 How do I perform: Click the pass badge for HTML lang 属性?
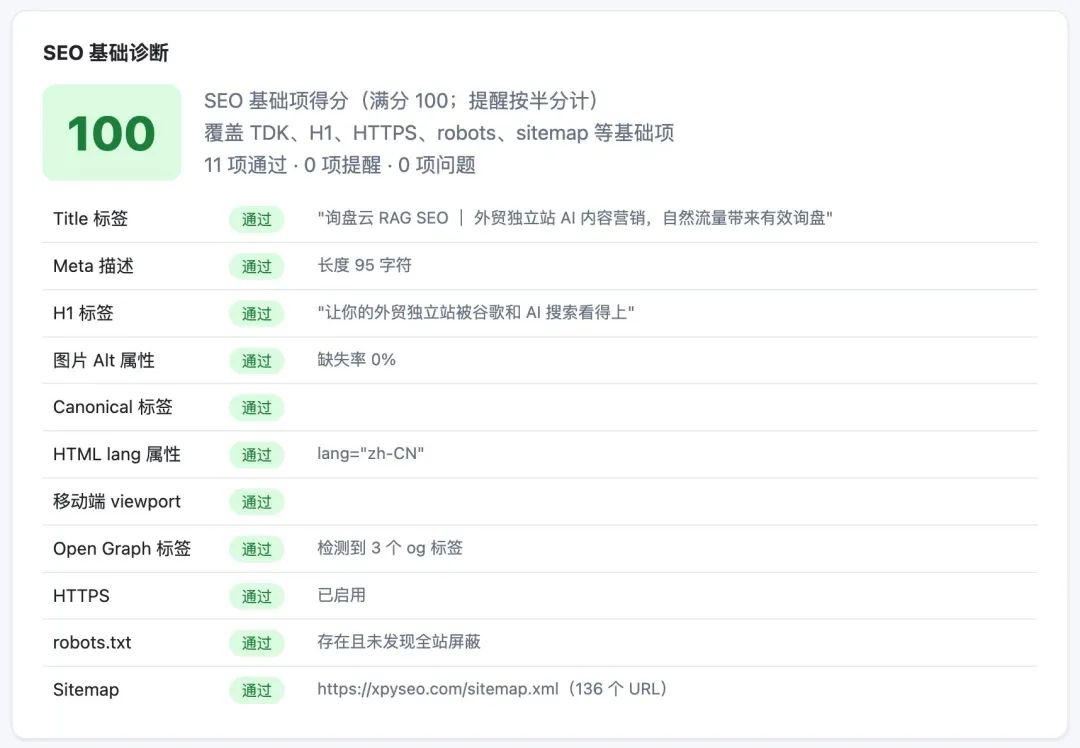point(256,455)
